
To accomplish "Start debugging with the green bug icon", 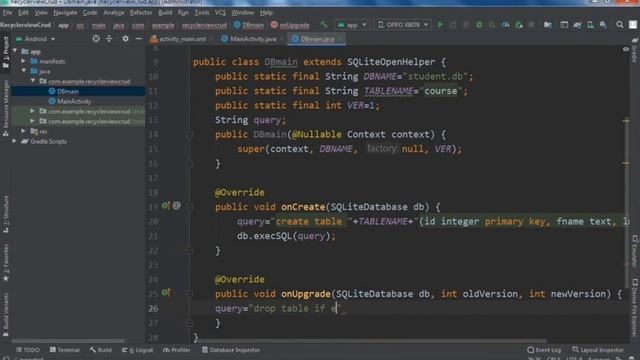I will pyautogui.click(x=479, y=25).
